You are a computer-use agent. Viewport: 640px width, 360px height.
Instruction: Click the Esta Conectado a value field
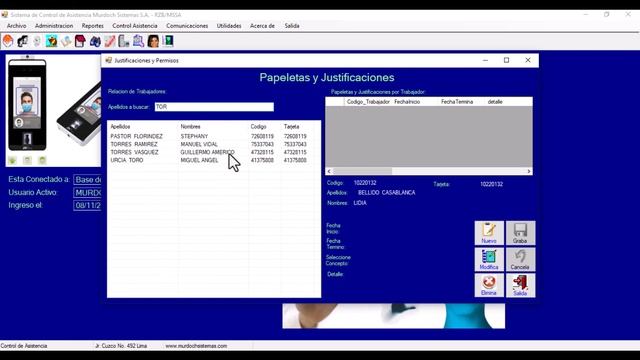click(87, 180)
